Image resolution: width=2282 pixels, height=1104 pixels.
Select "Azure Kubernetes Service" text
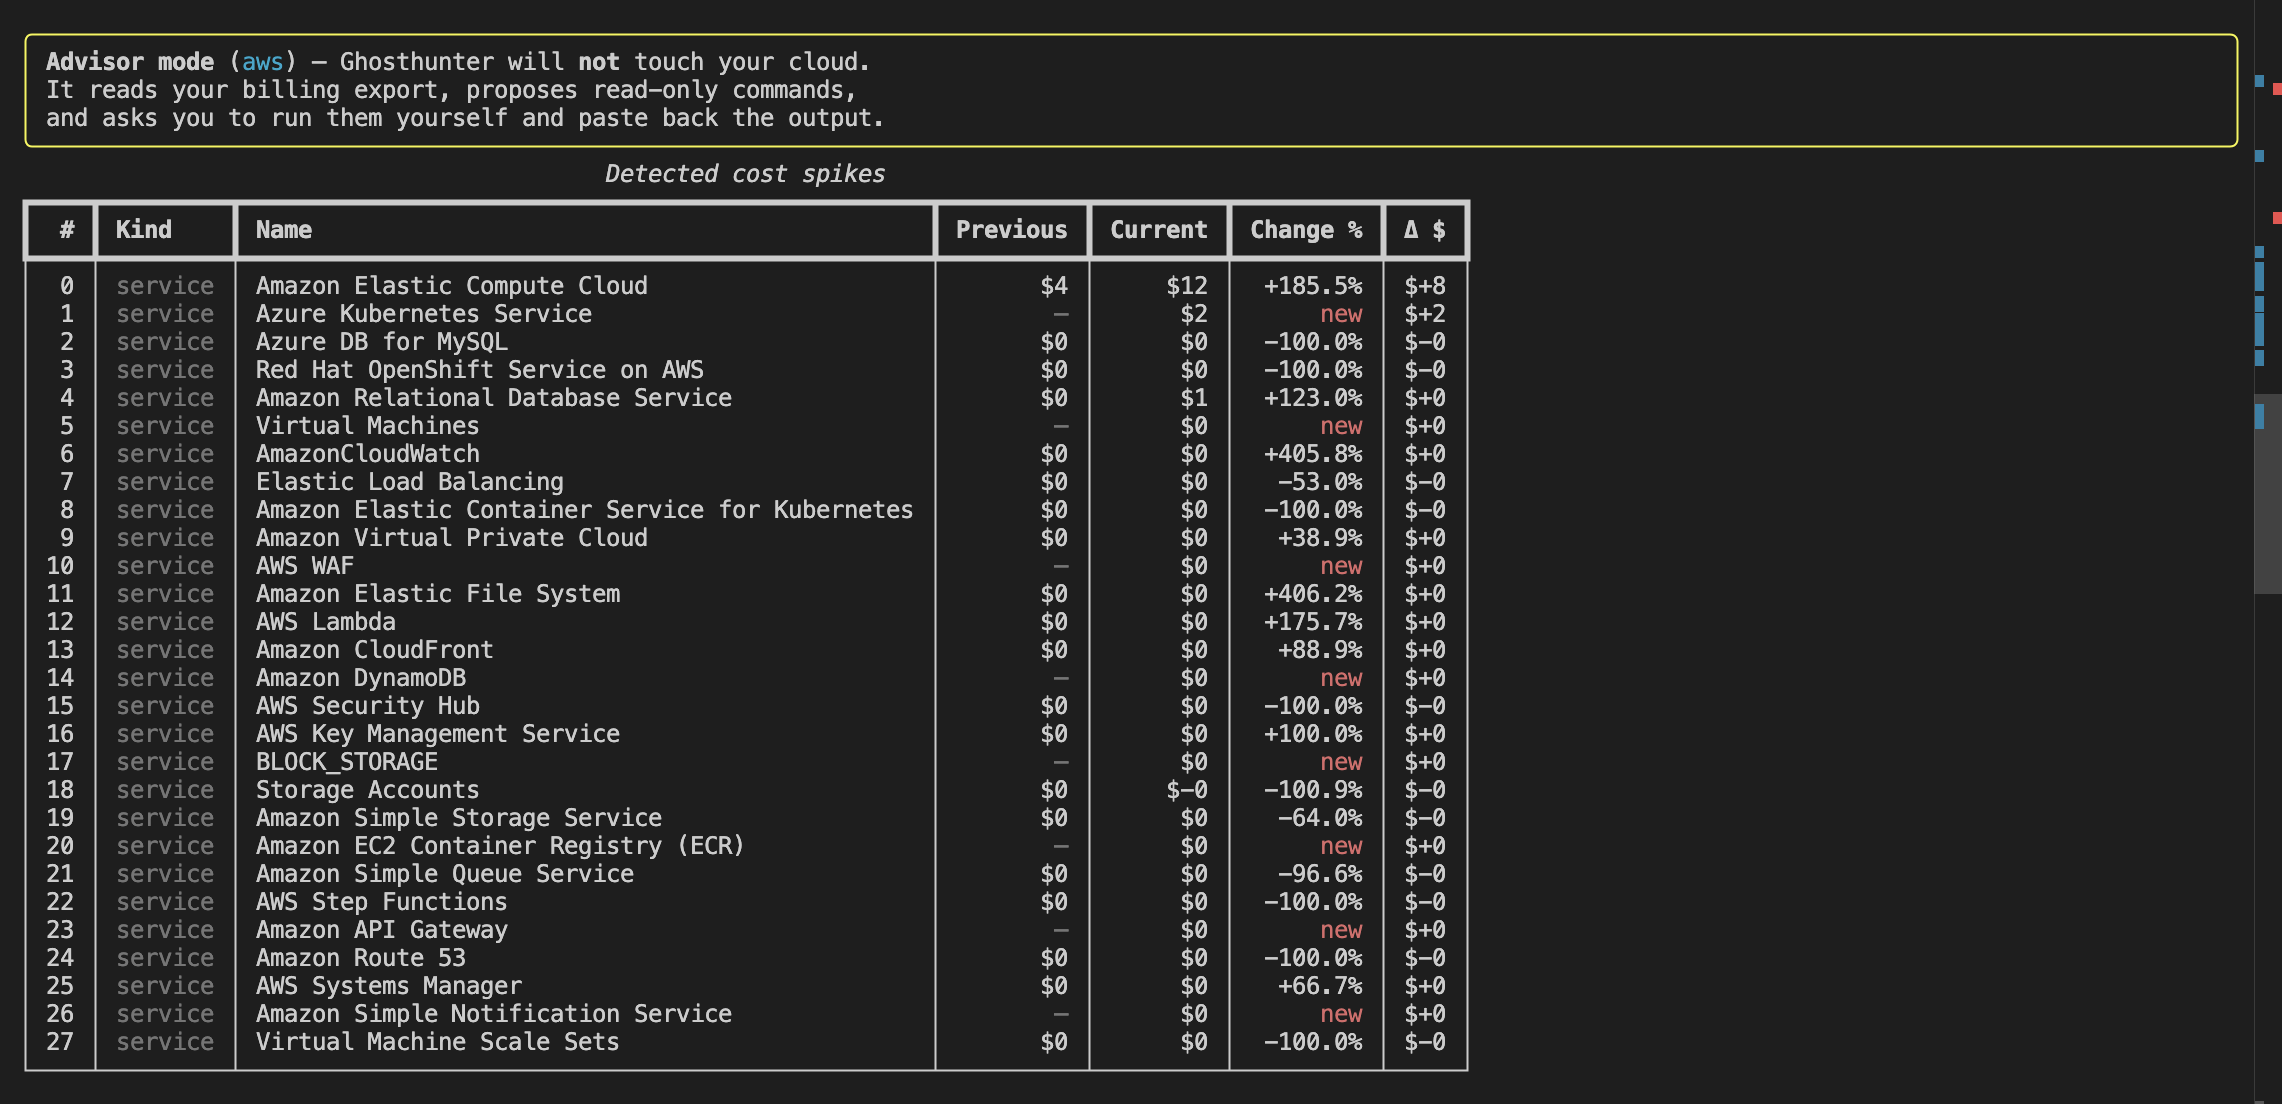point(424,314)
